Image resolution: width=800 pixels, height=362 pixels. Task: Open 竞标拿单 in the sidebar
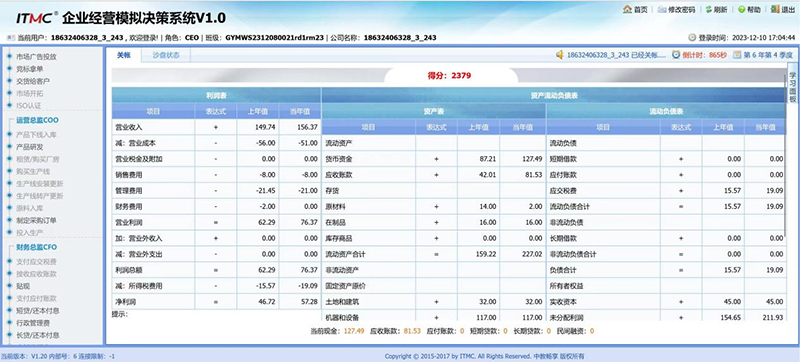click(30, 69)
